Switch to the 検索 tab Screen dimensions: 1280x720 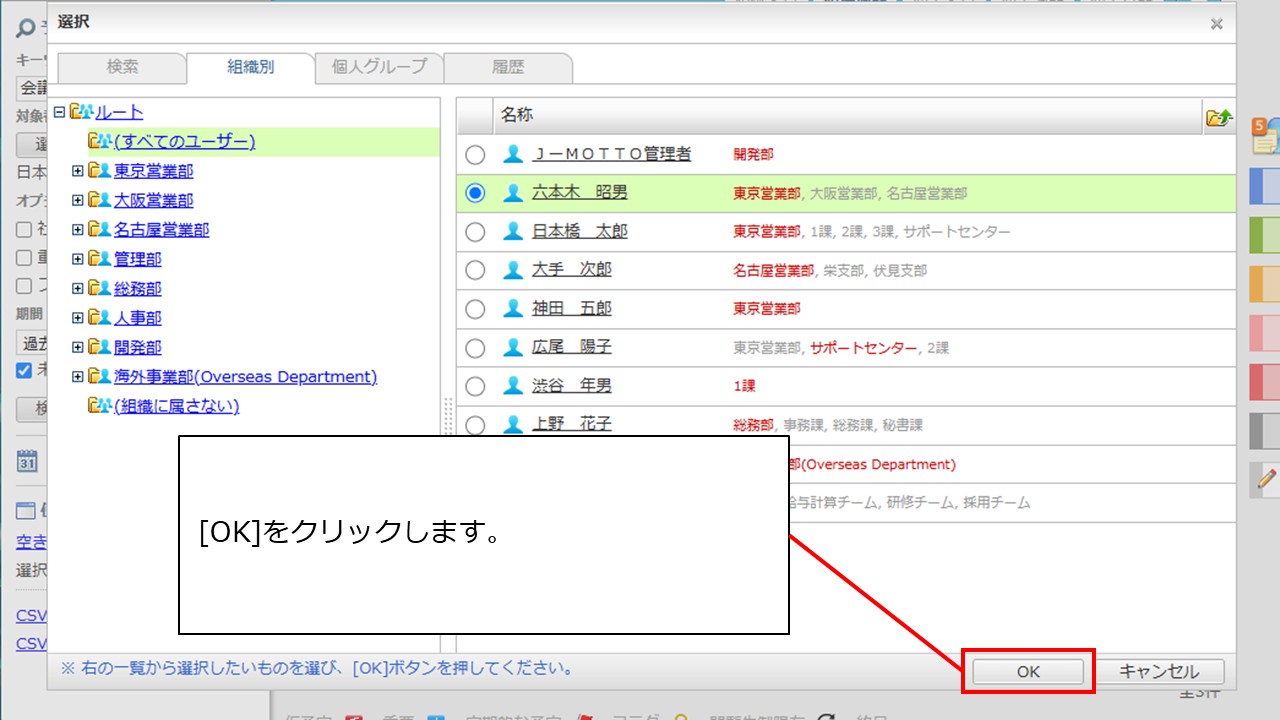pyautogui.click(x=122, y=67)
